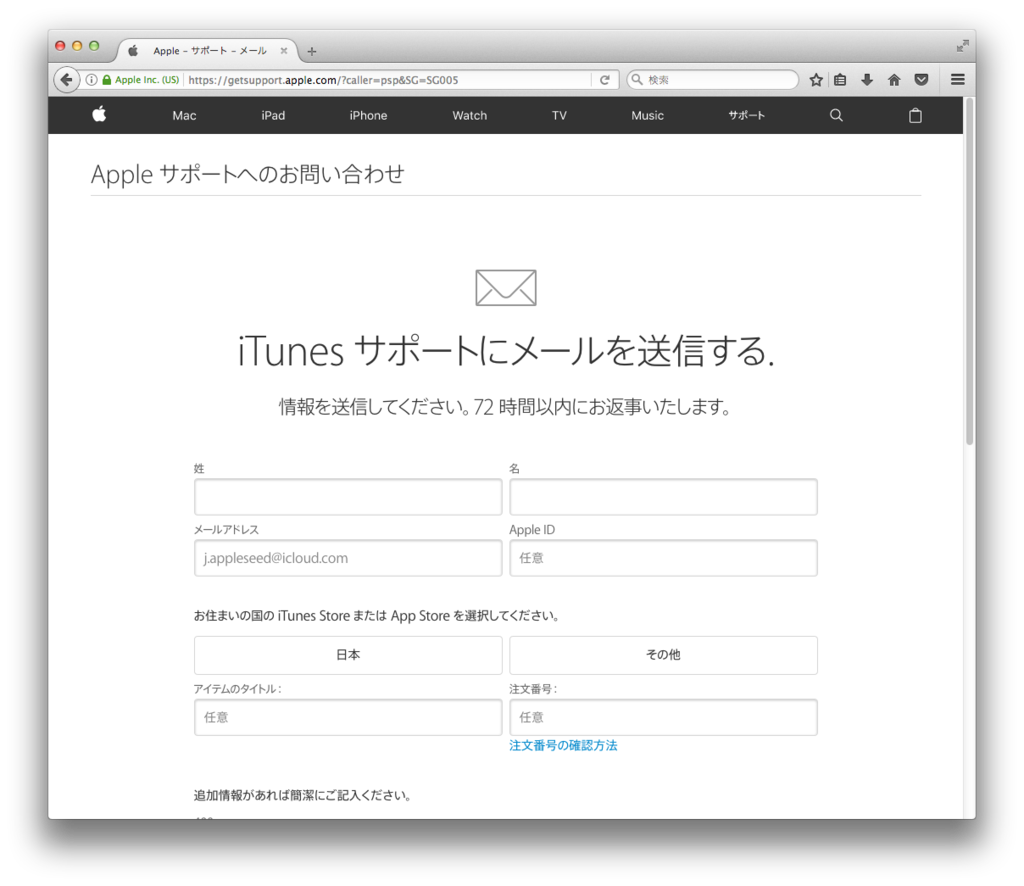The image size is (1024, 886).
Task: Focus the 姓 input field
Action: [x=348, y=497]
